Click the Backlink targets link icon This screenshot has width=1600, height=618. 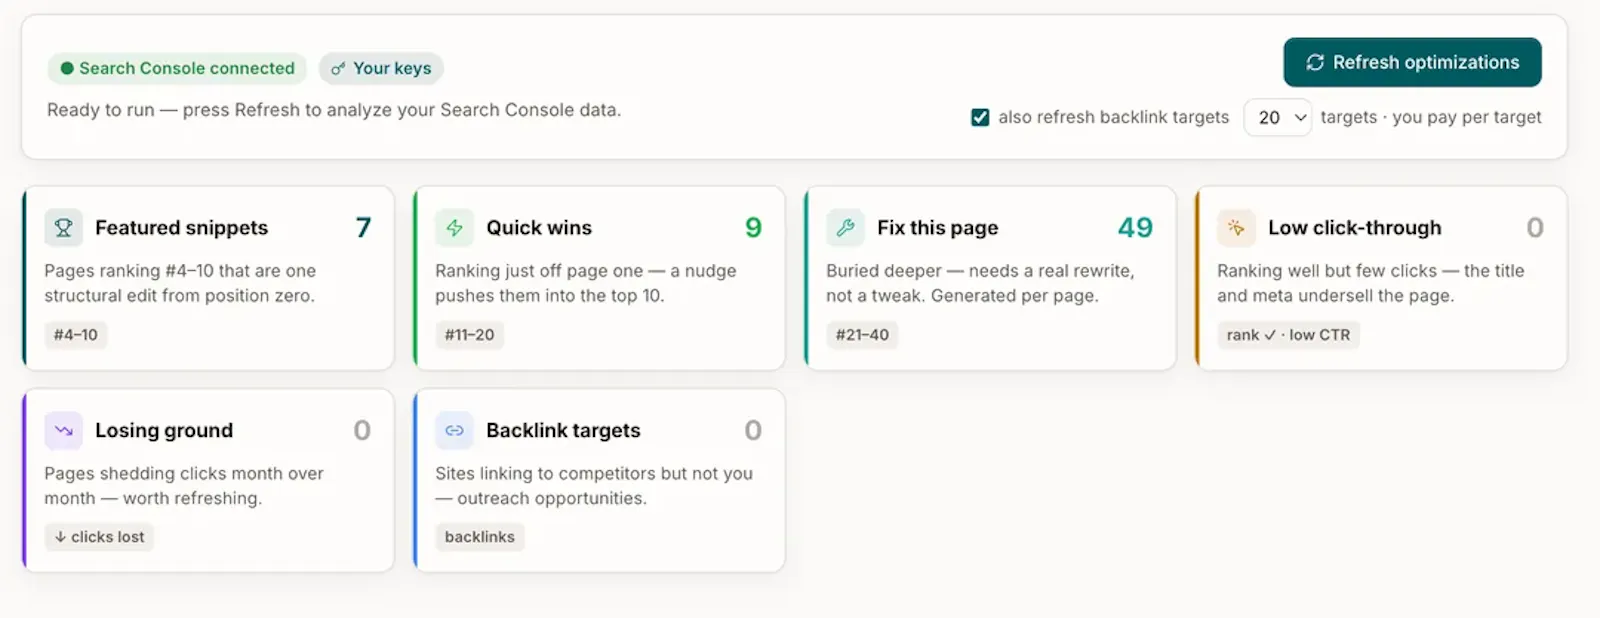tap(454, 431)
